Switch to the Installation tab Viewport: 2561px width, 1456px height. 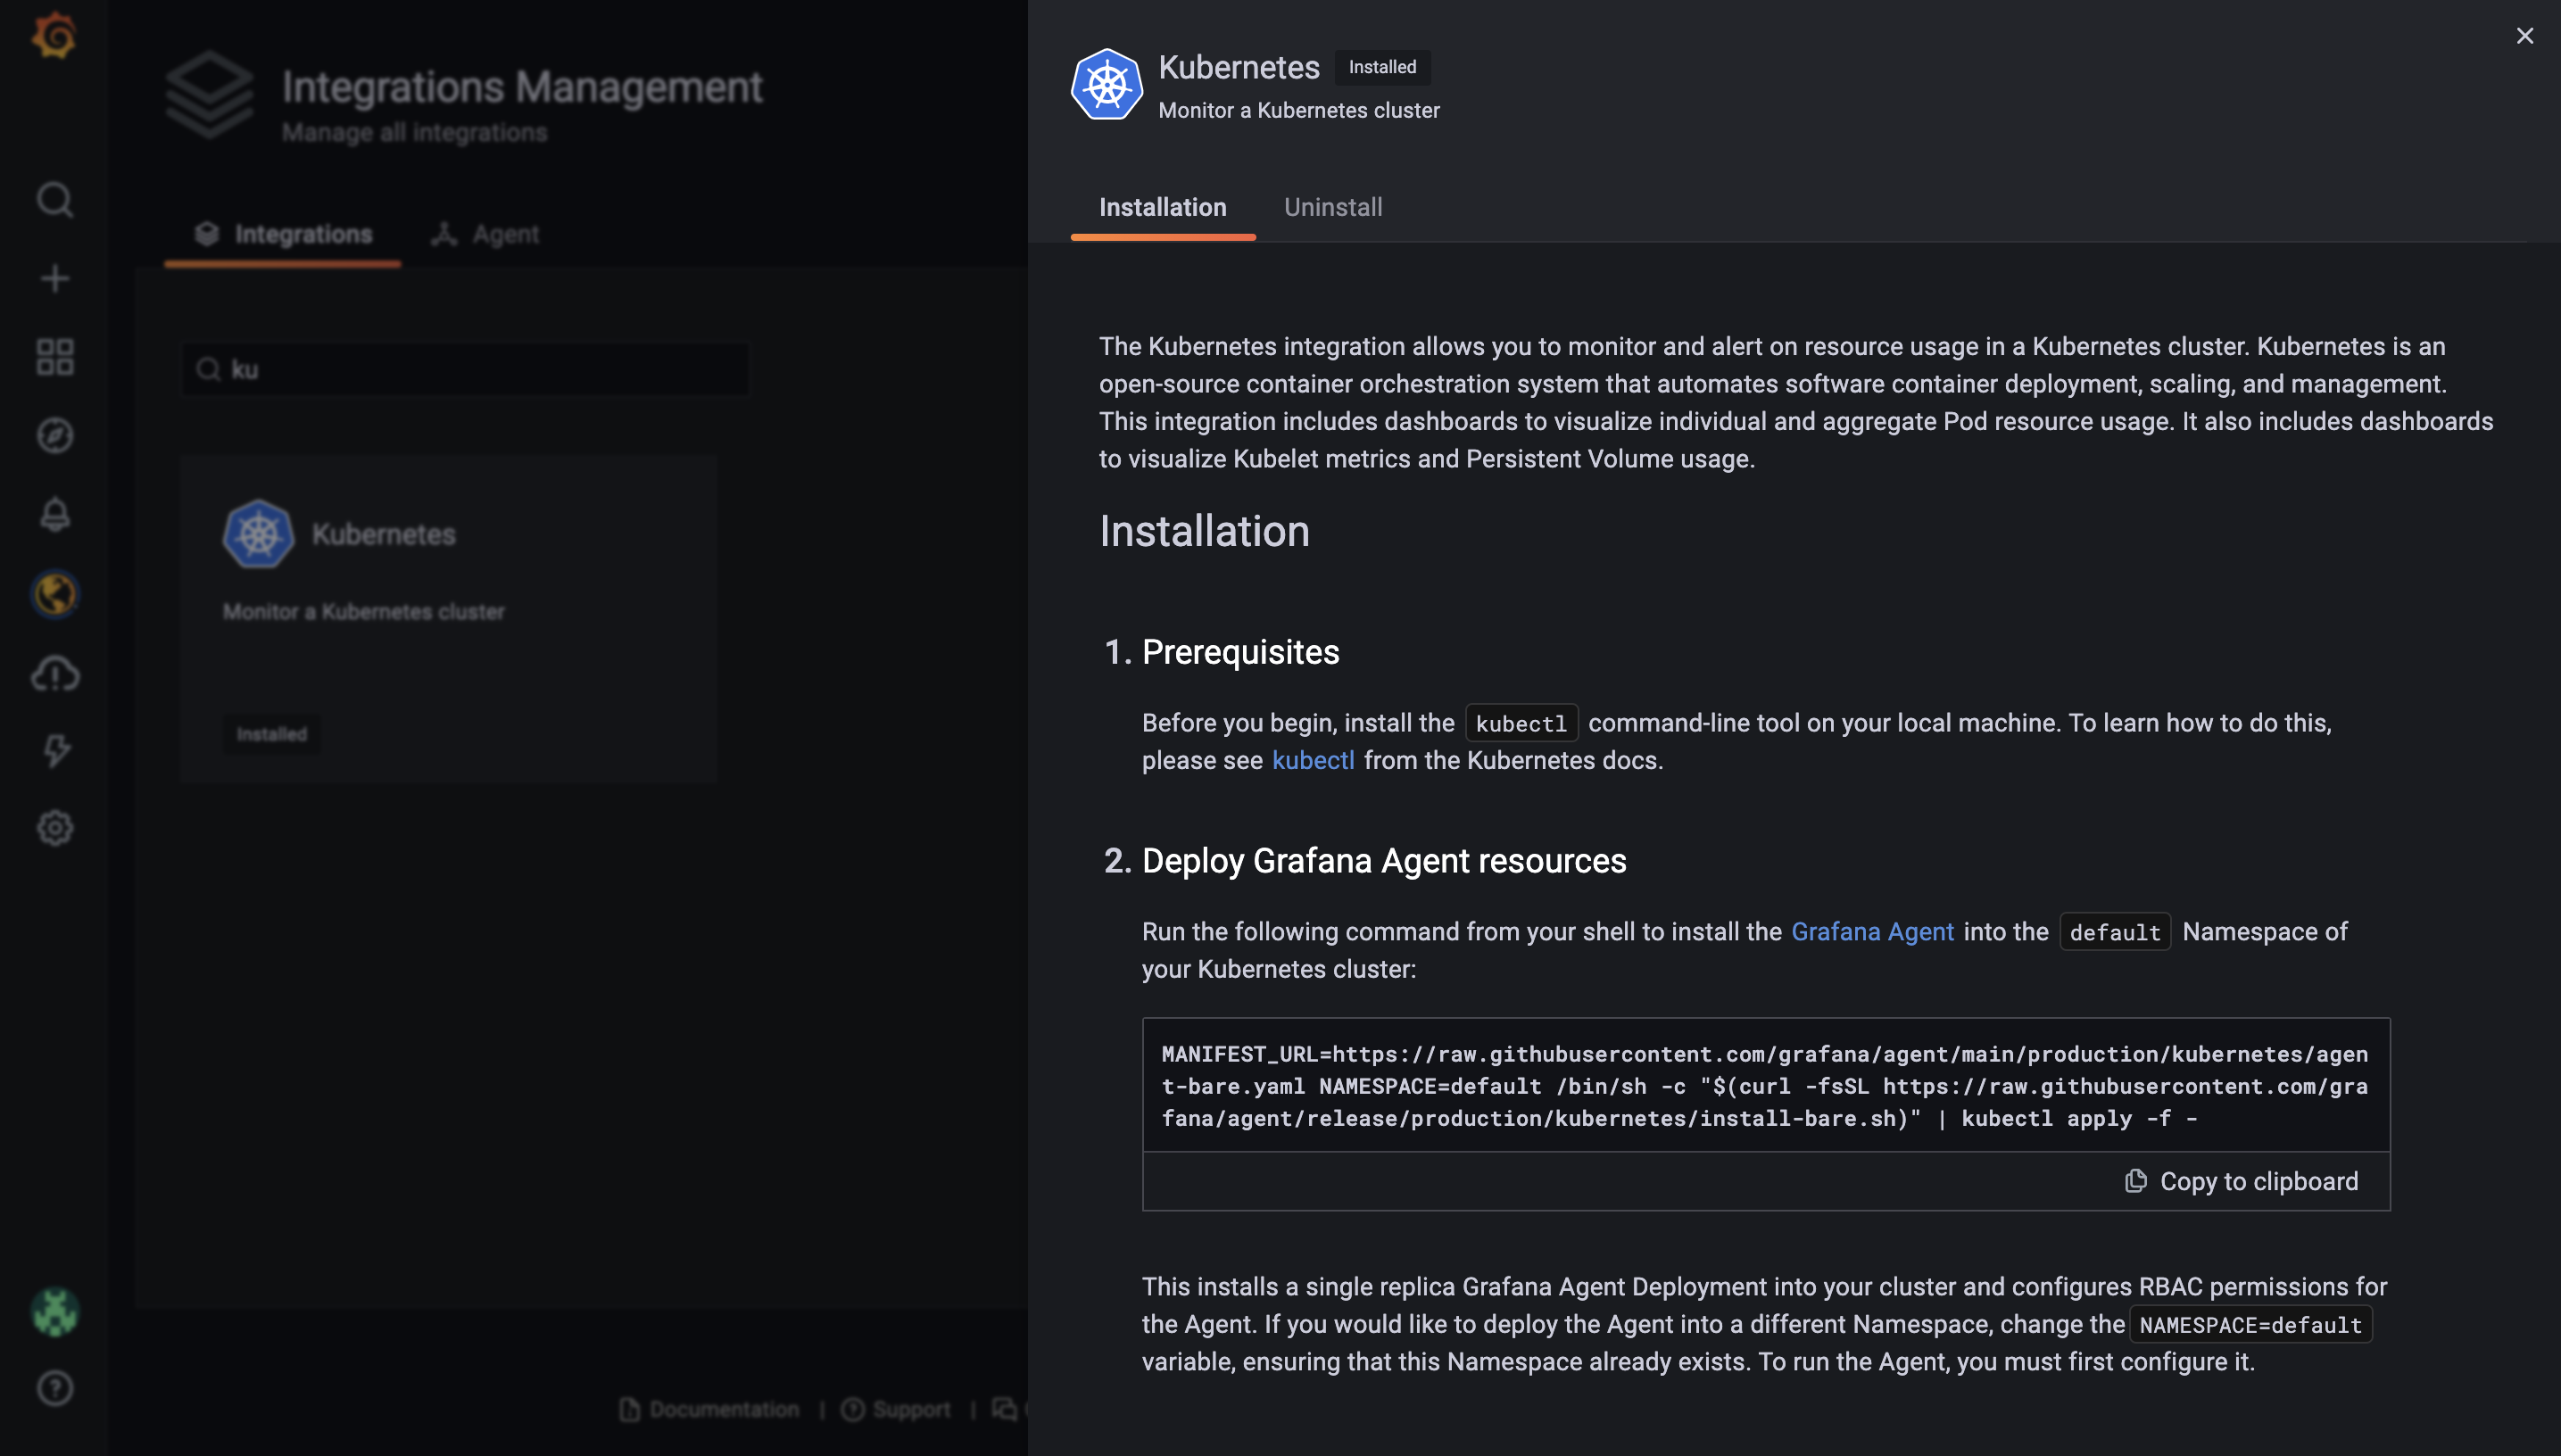(1162, 207)
